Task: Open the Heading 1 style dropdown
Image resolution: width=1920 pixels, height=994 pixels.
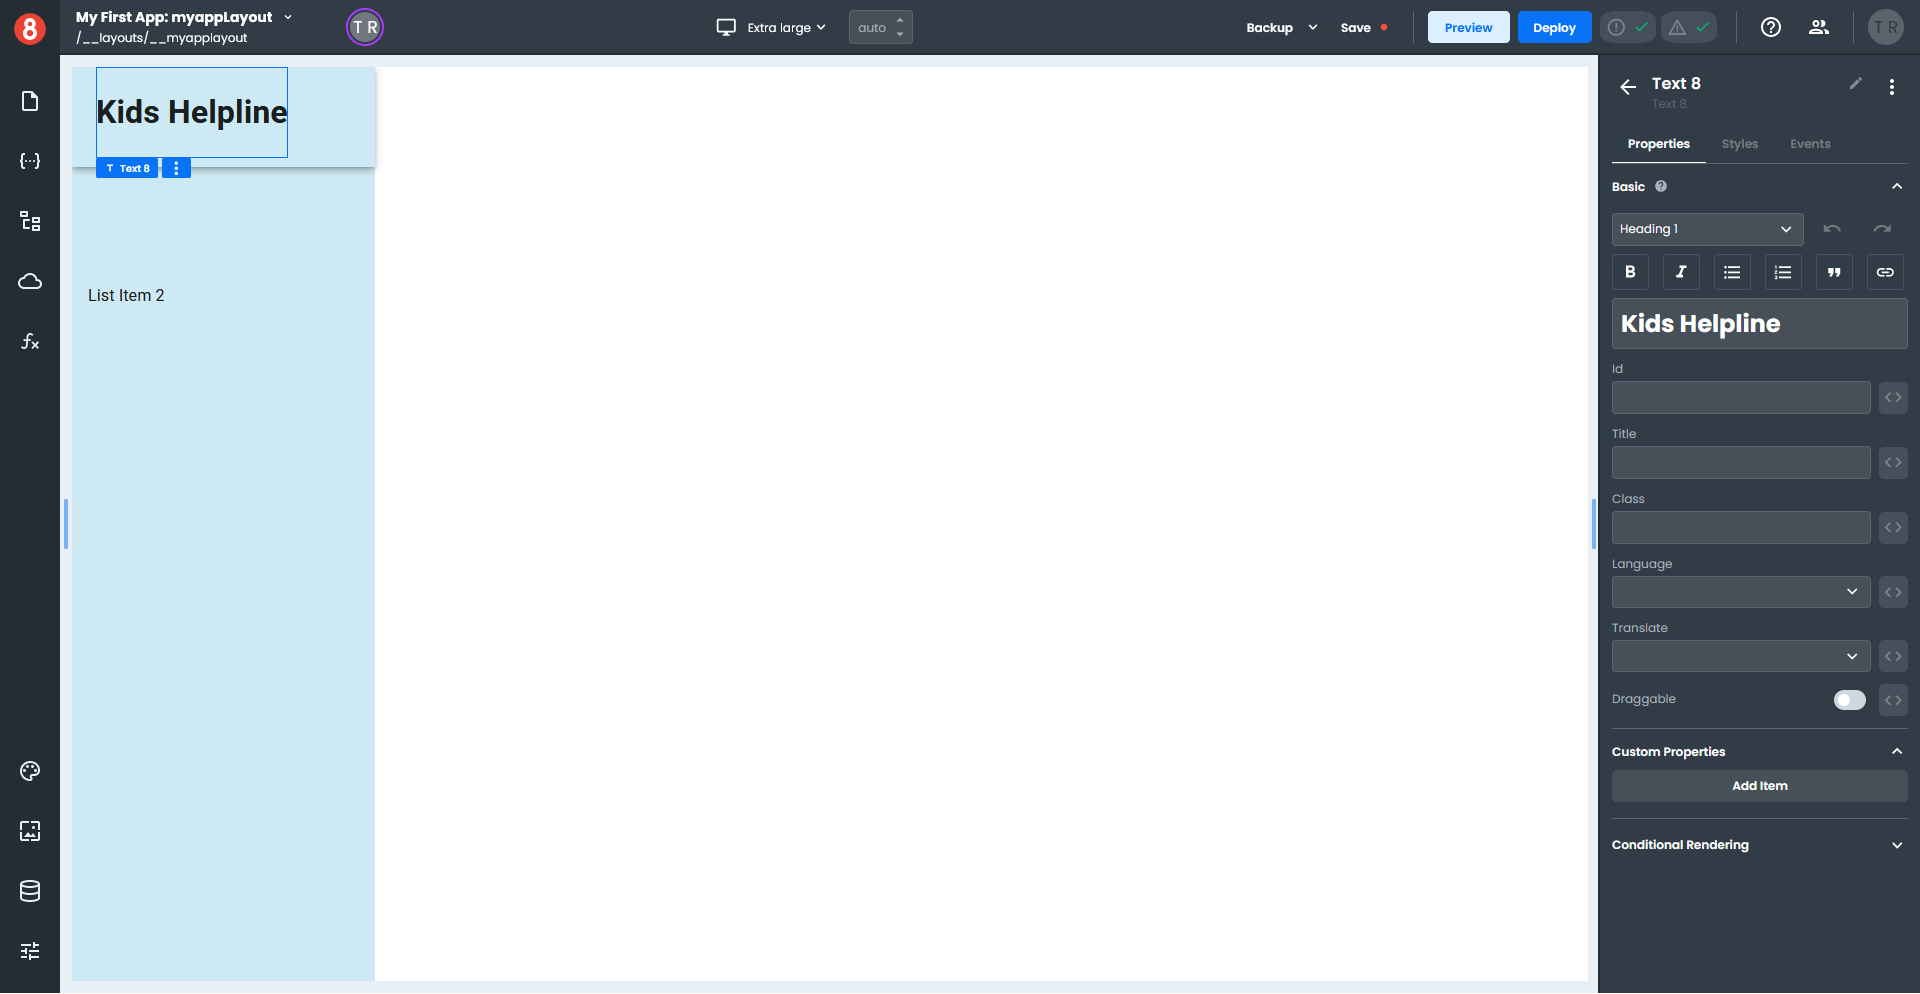Action: pyautogui.click(x=1706, y=229)
